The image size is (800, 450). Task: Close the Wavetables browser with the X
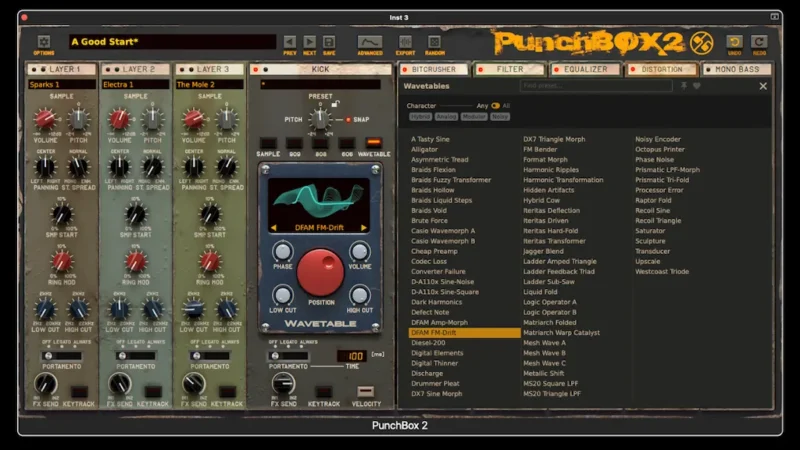pyautogui.click(x=763, y=86)
